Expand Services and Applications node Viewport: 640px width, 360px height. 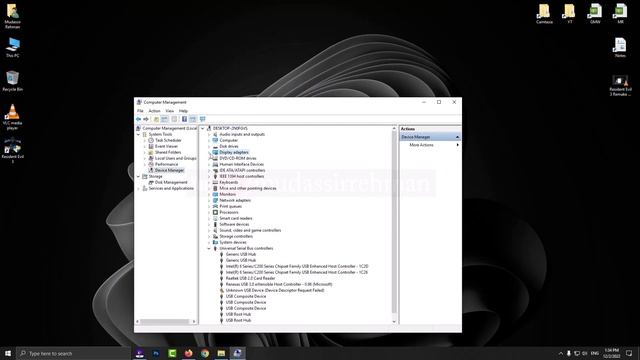coord(138,189)
